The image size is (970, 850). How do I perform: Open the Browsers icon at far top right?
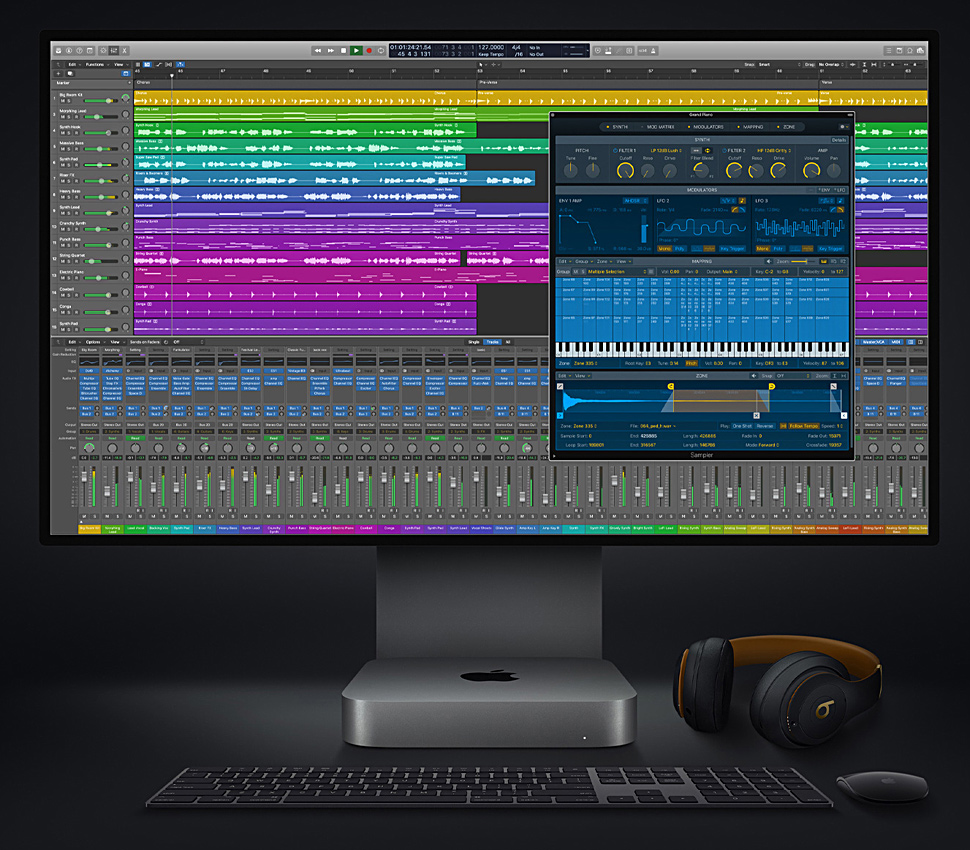pyautogui.click(x=921, y=51)
